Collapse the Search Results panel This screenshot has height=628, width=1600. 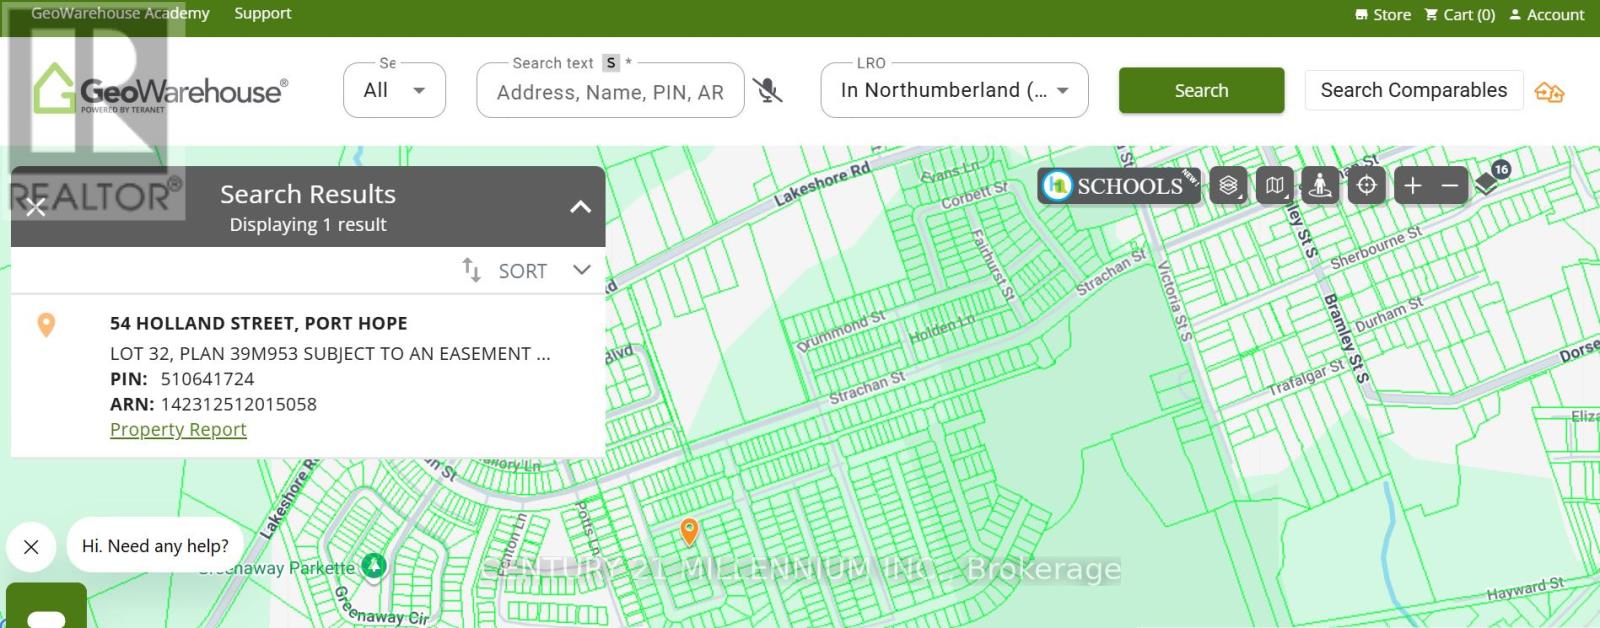click(580, 207)
